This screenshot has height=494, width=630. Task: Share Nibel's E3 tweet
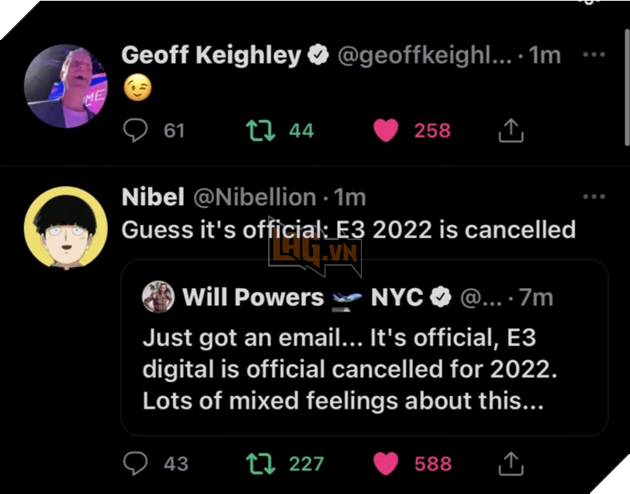coord(510,463)
